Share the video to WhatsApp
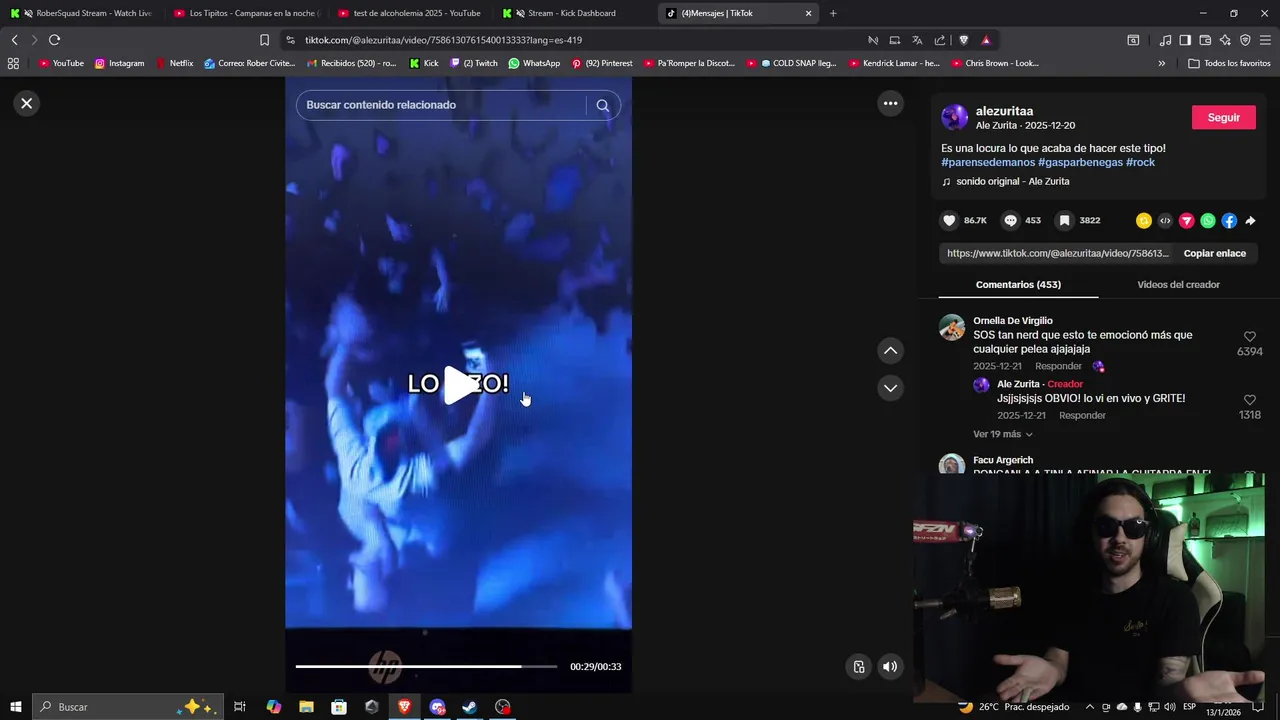 (x=1208, y=220)
